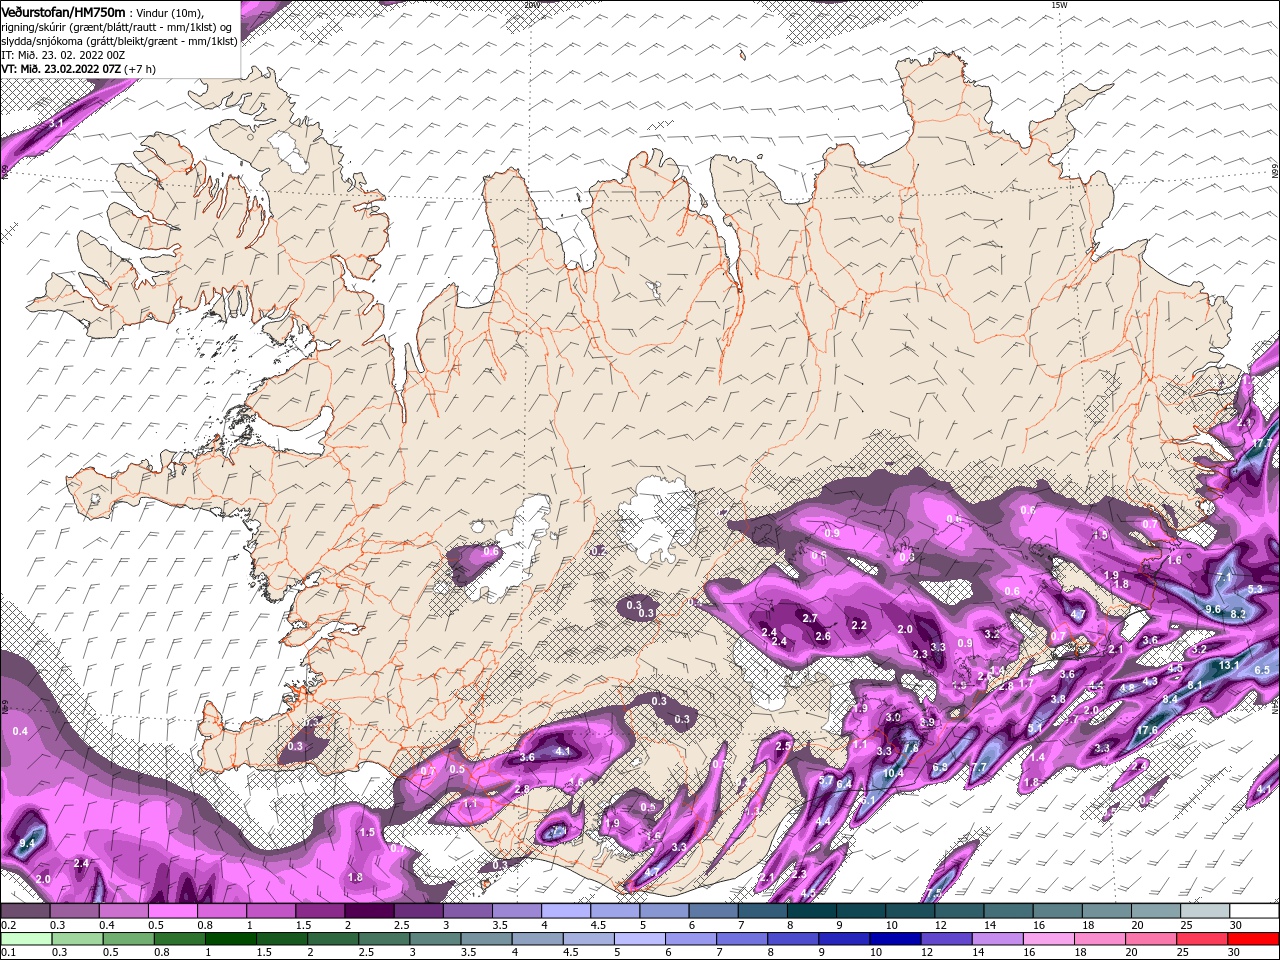
Task: Click the 7.5 precipitation value near the bottom
Action: (934, 893)
